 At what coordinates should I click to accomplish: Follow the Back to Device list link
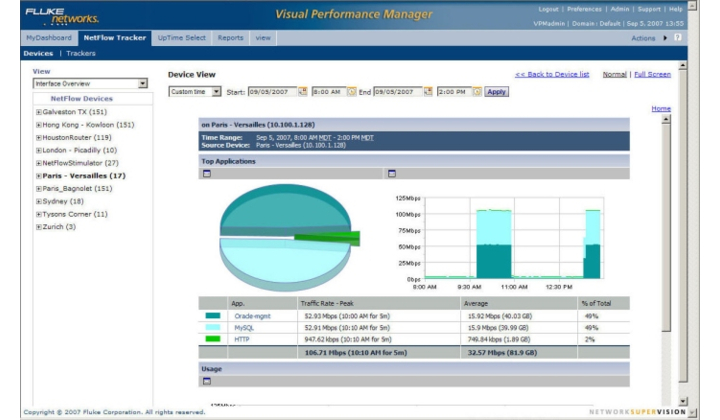coord(552,74)
